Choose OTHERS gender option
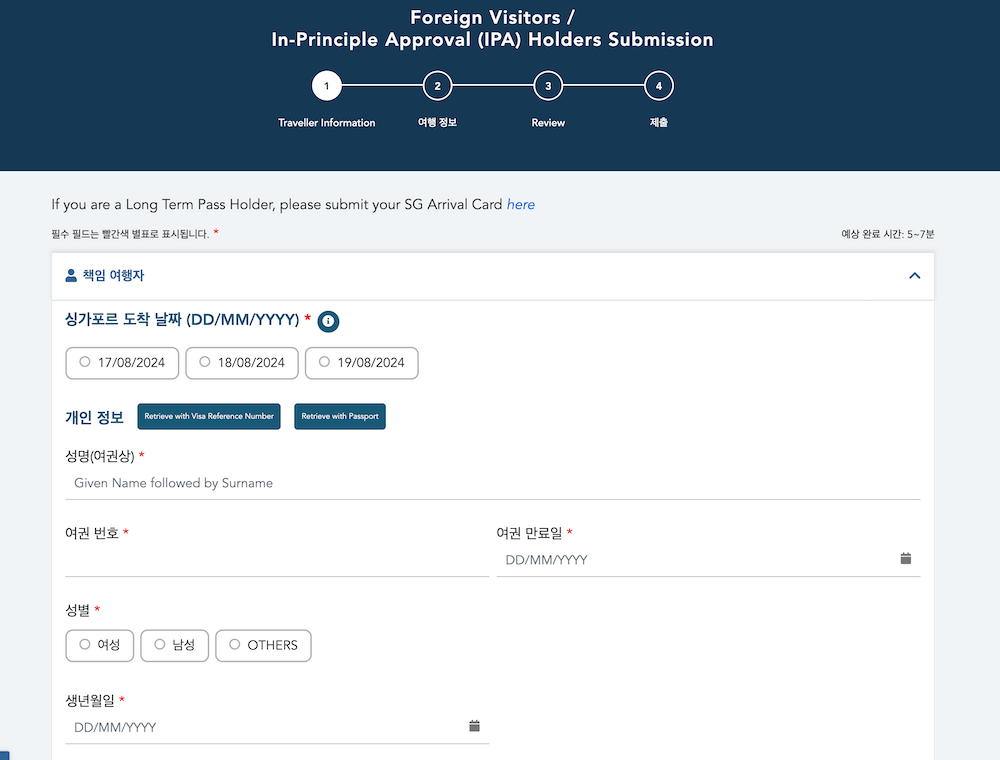 pos(263,645)
